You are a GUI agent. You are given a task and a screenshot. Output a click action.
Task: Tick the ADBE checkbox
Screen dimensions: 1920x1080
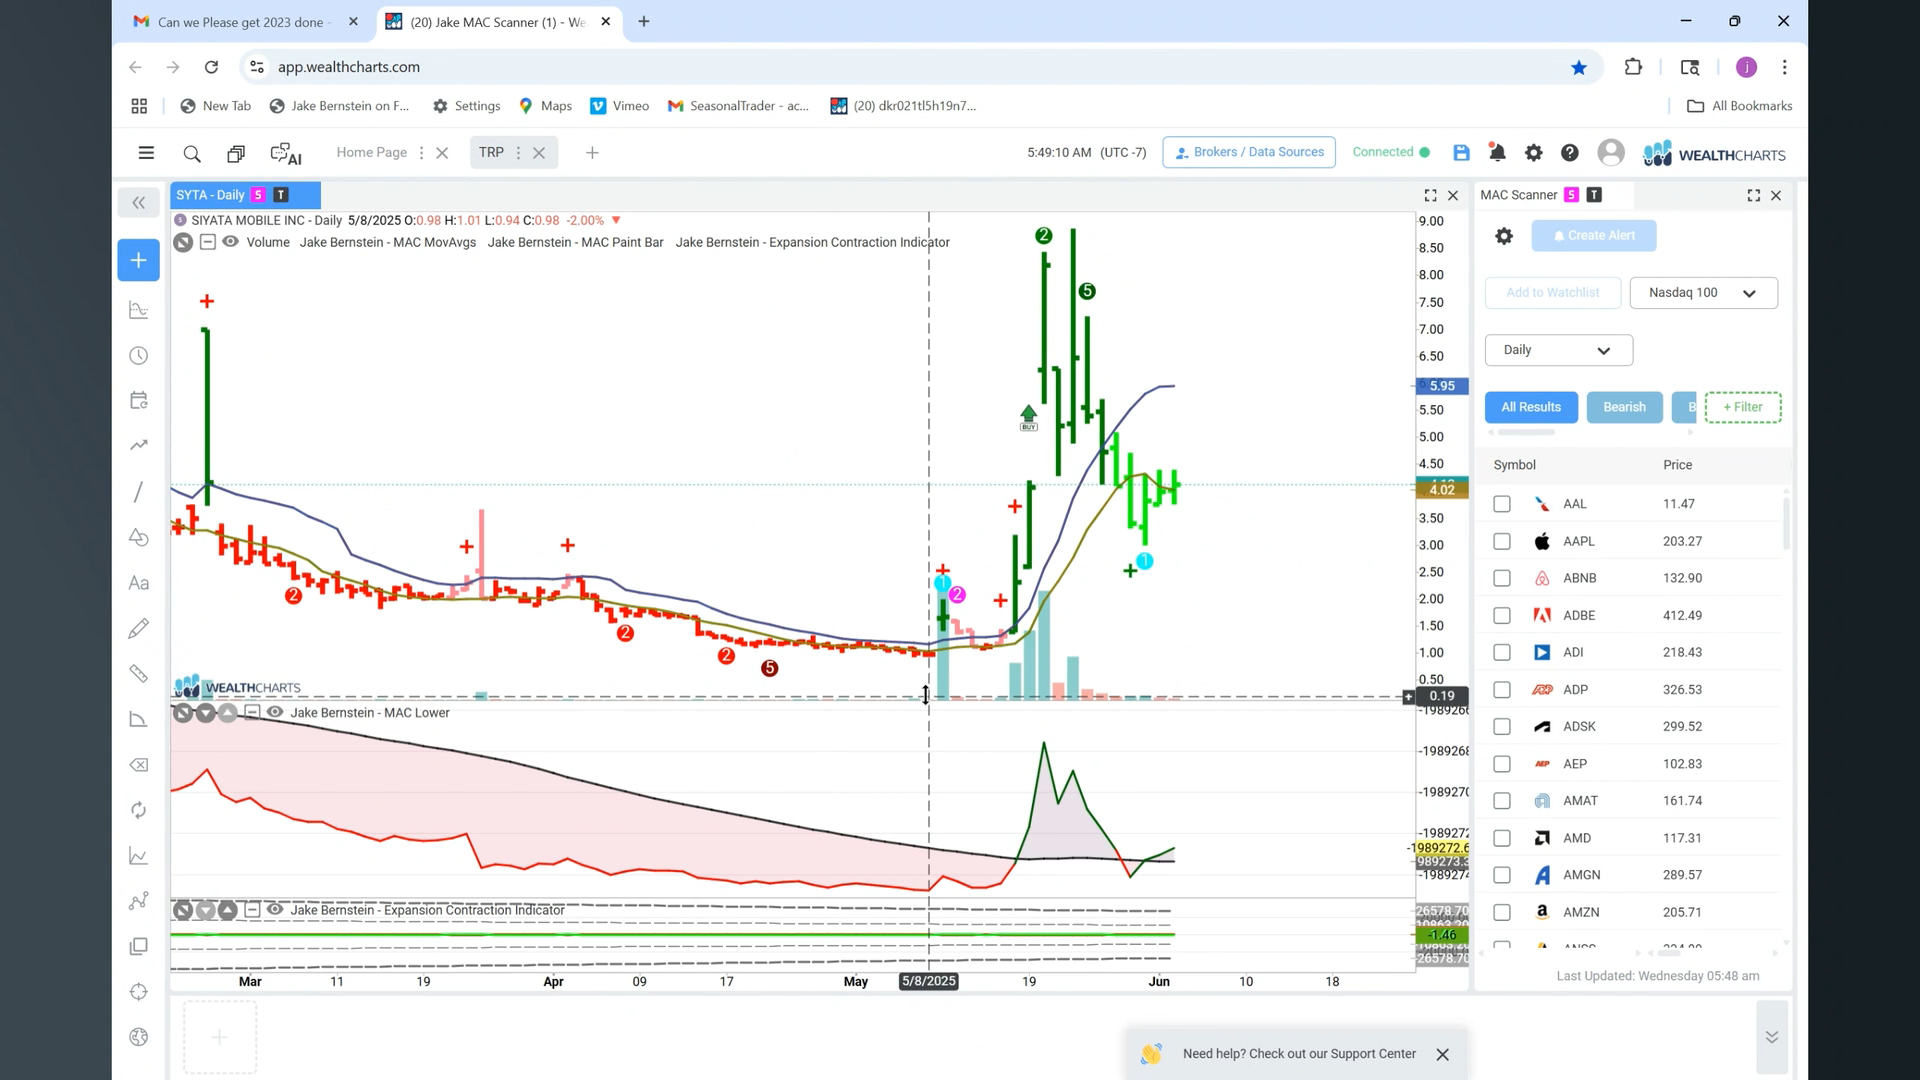(x=1502, y=615)
